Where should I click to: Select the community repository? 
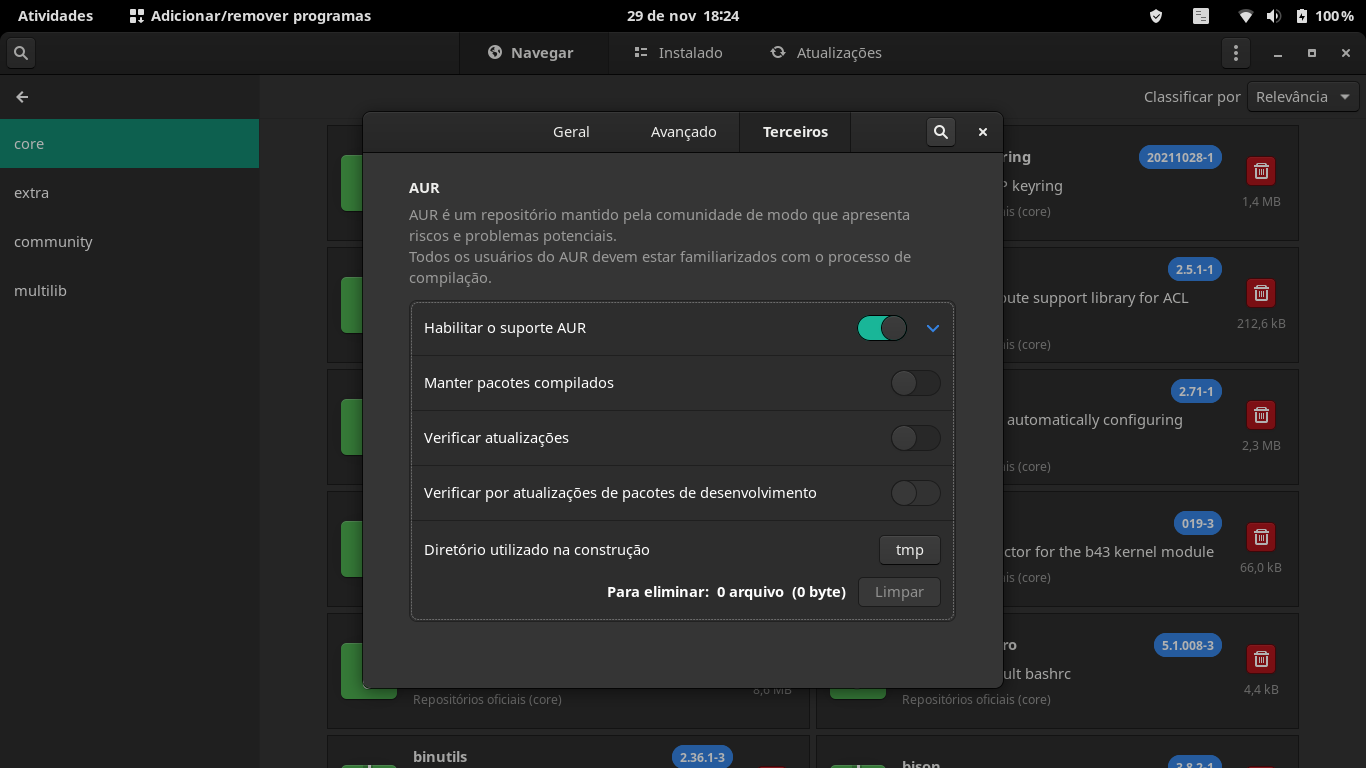(x=129, y=242)
